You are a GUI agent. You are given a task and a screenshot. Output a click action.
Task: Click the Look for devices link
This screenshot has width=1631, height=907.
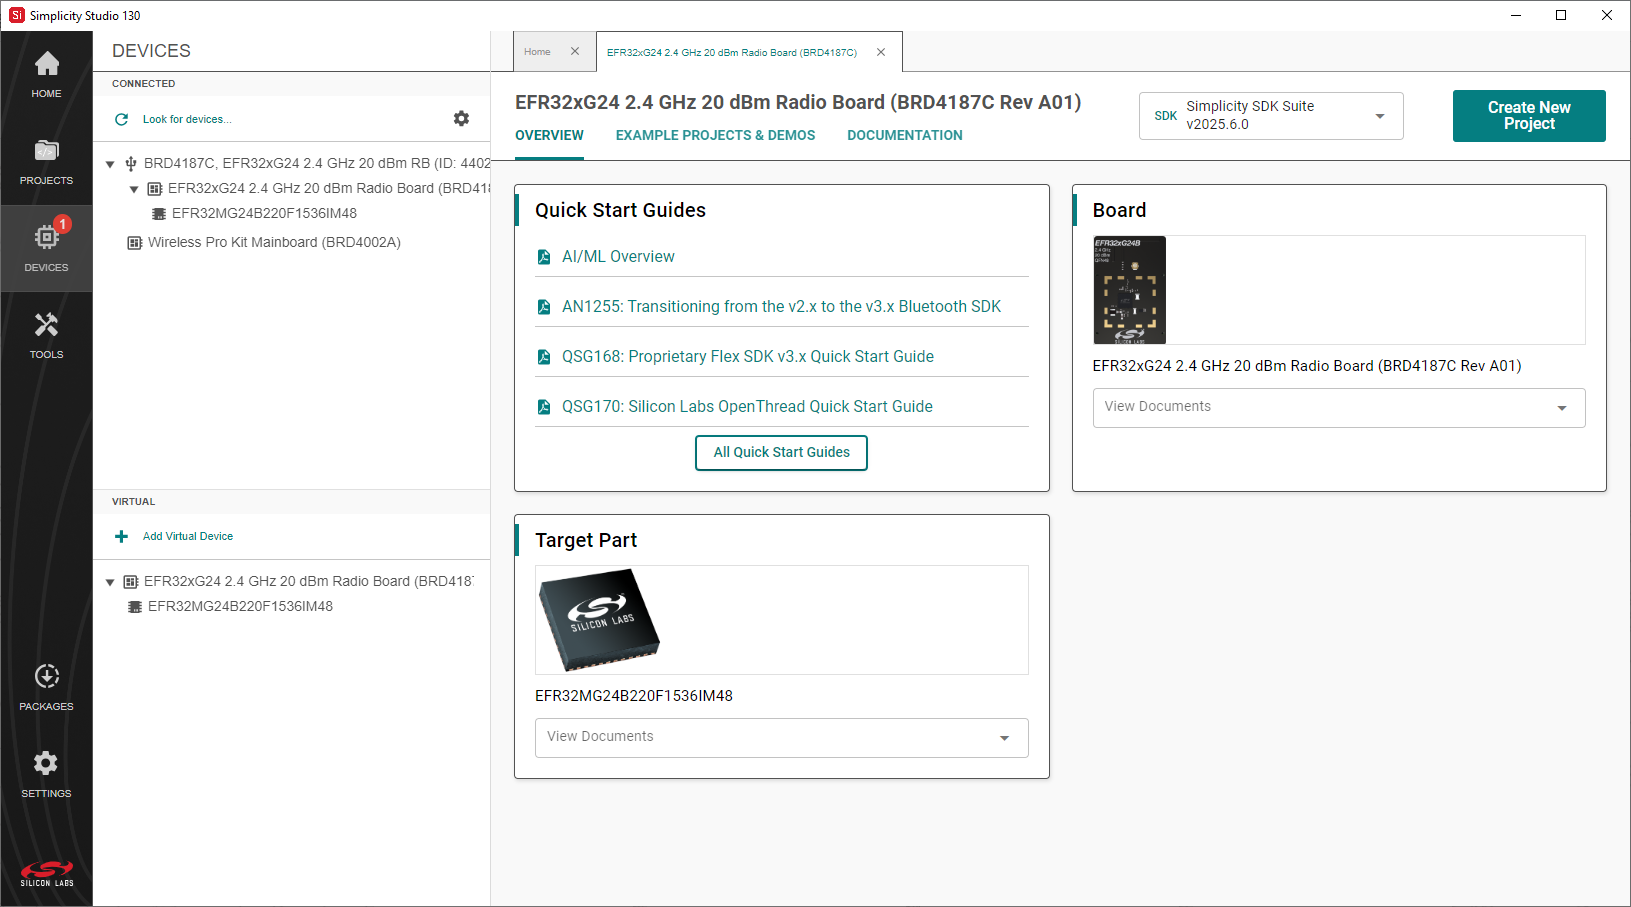pyautogui.click(x=187, y=119)
